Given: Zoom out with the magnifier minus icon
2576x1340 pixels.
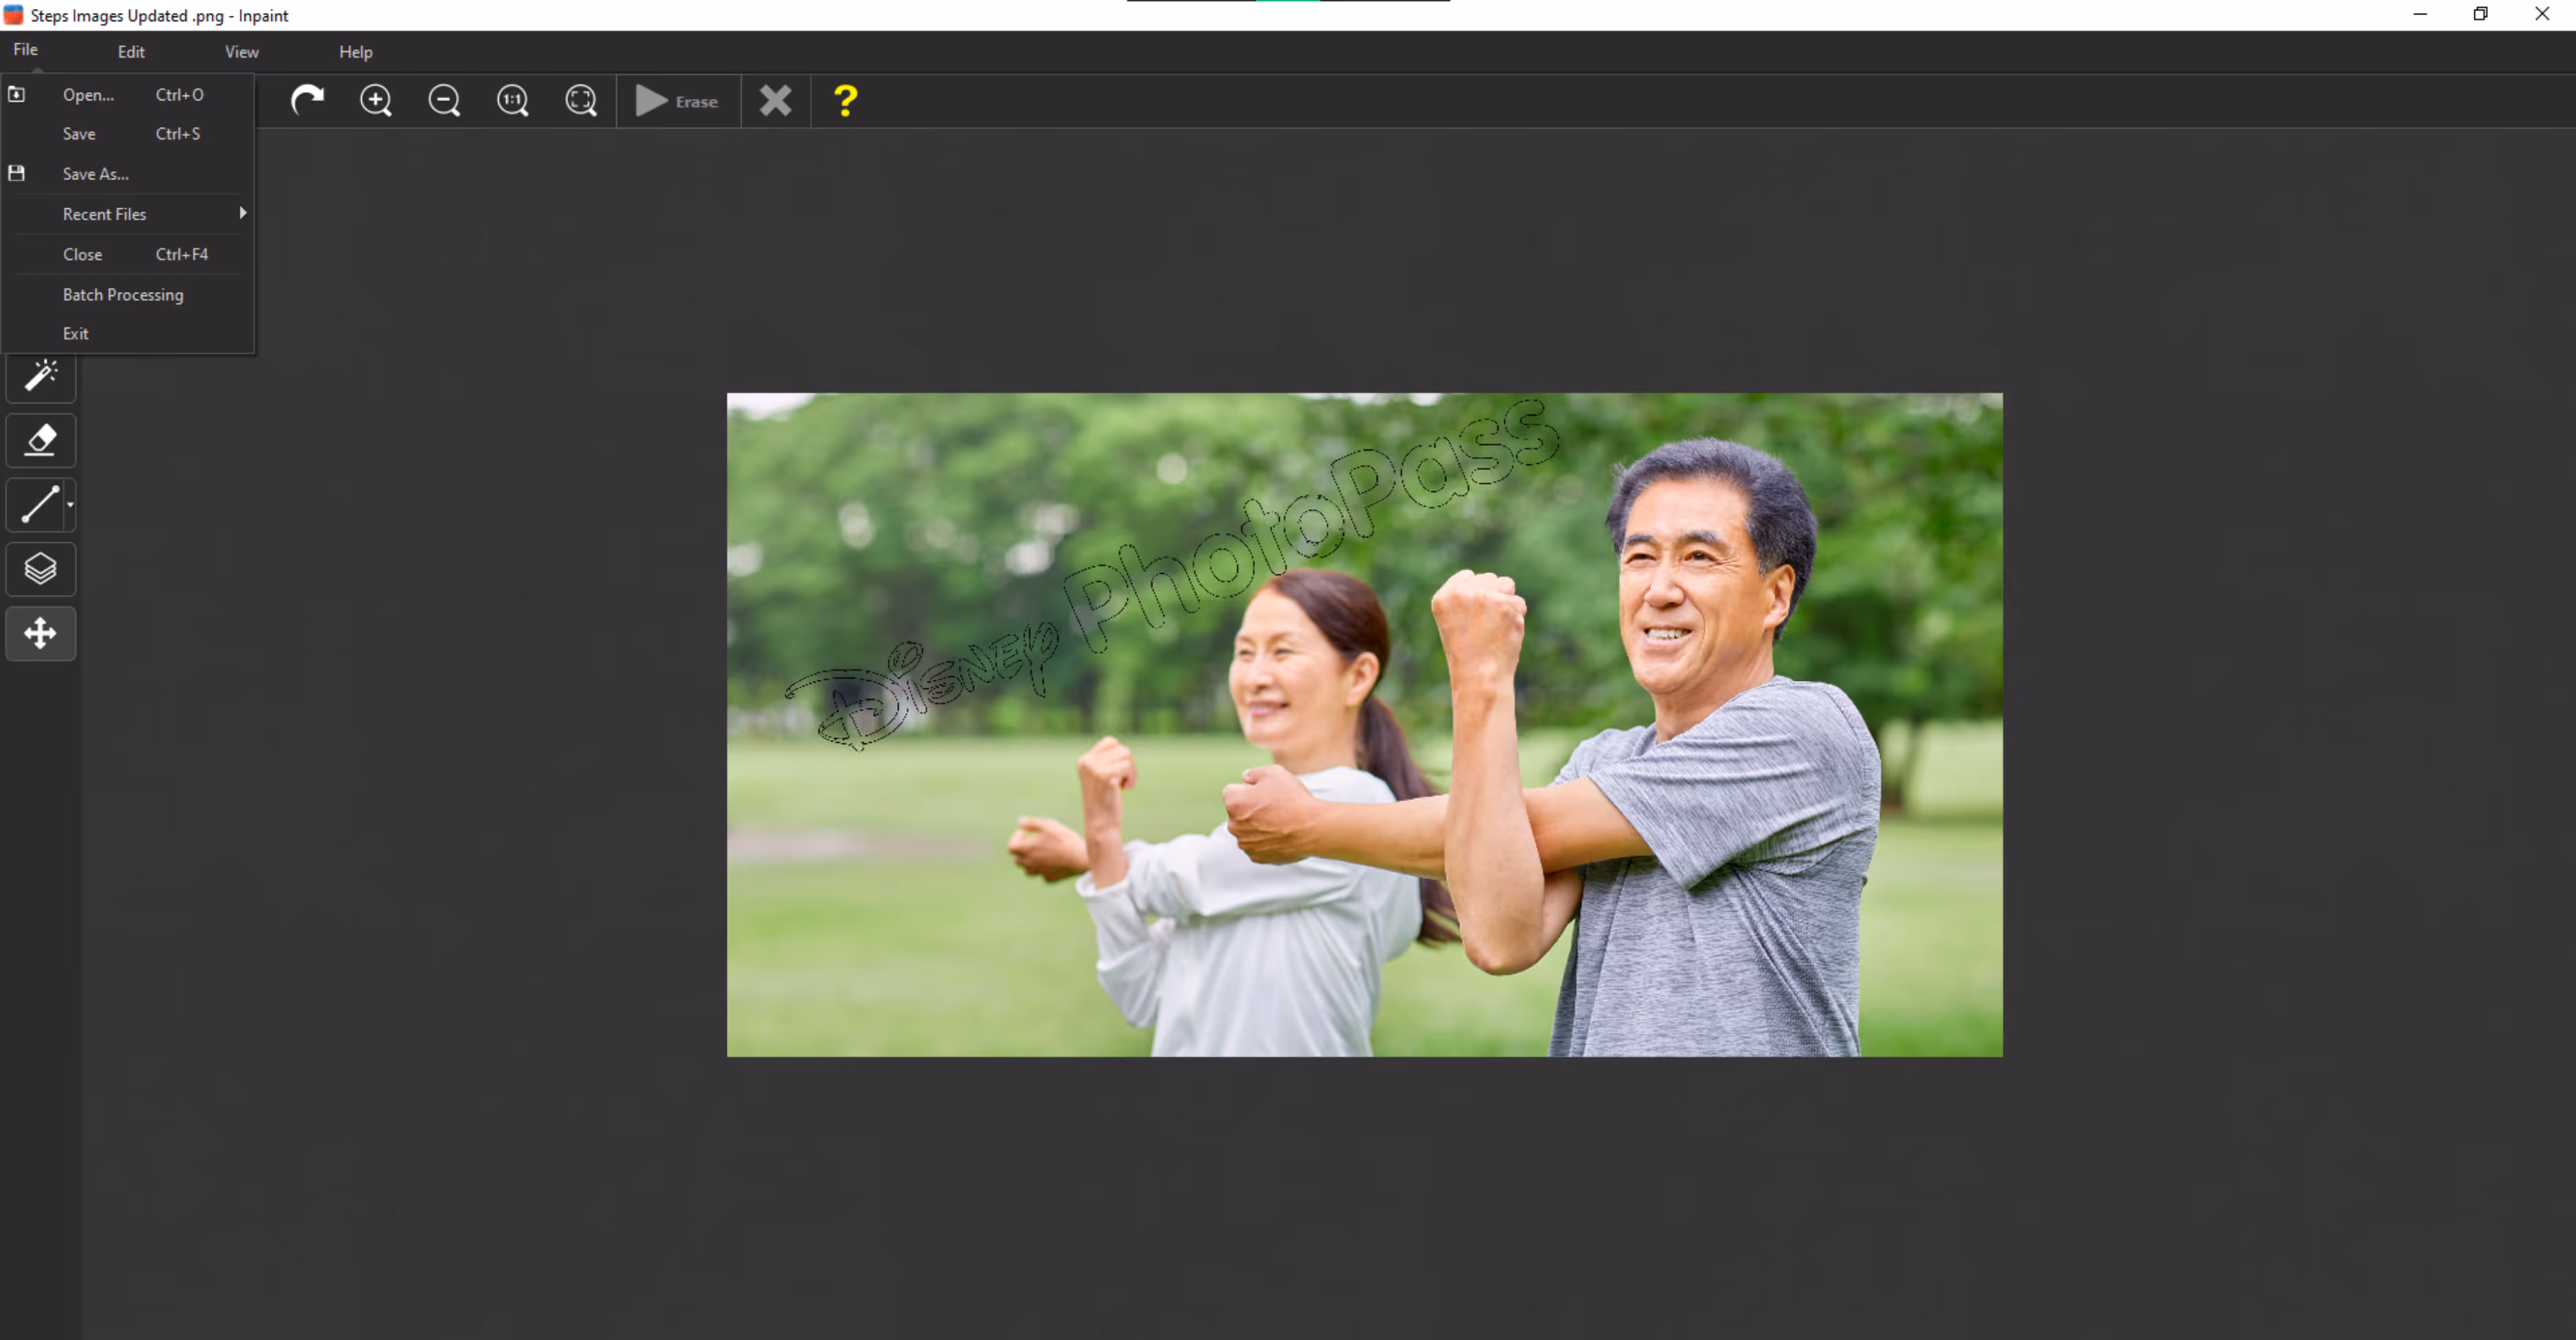Looking at the screenshot, I should point(444,100).
